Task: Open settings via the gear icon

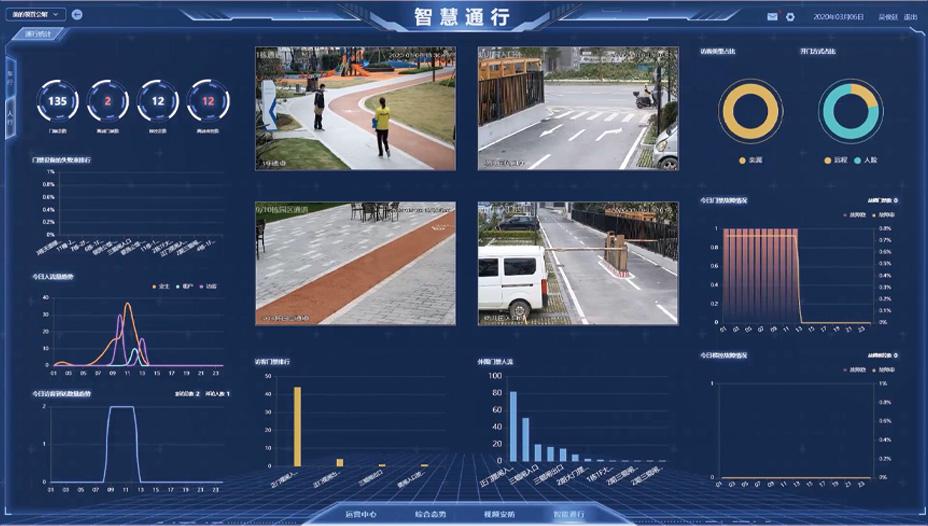Action: pyautogui.click(x=790, y=17)
